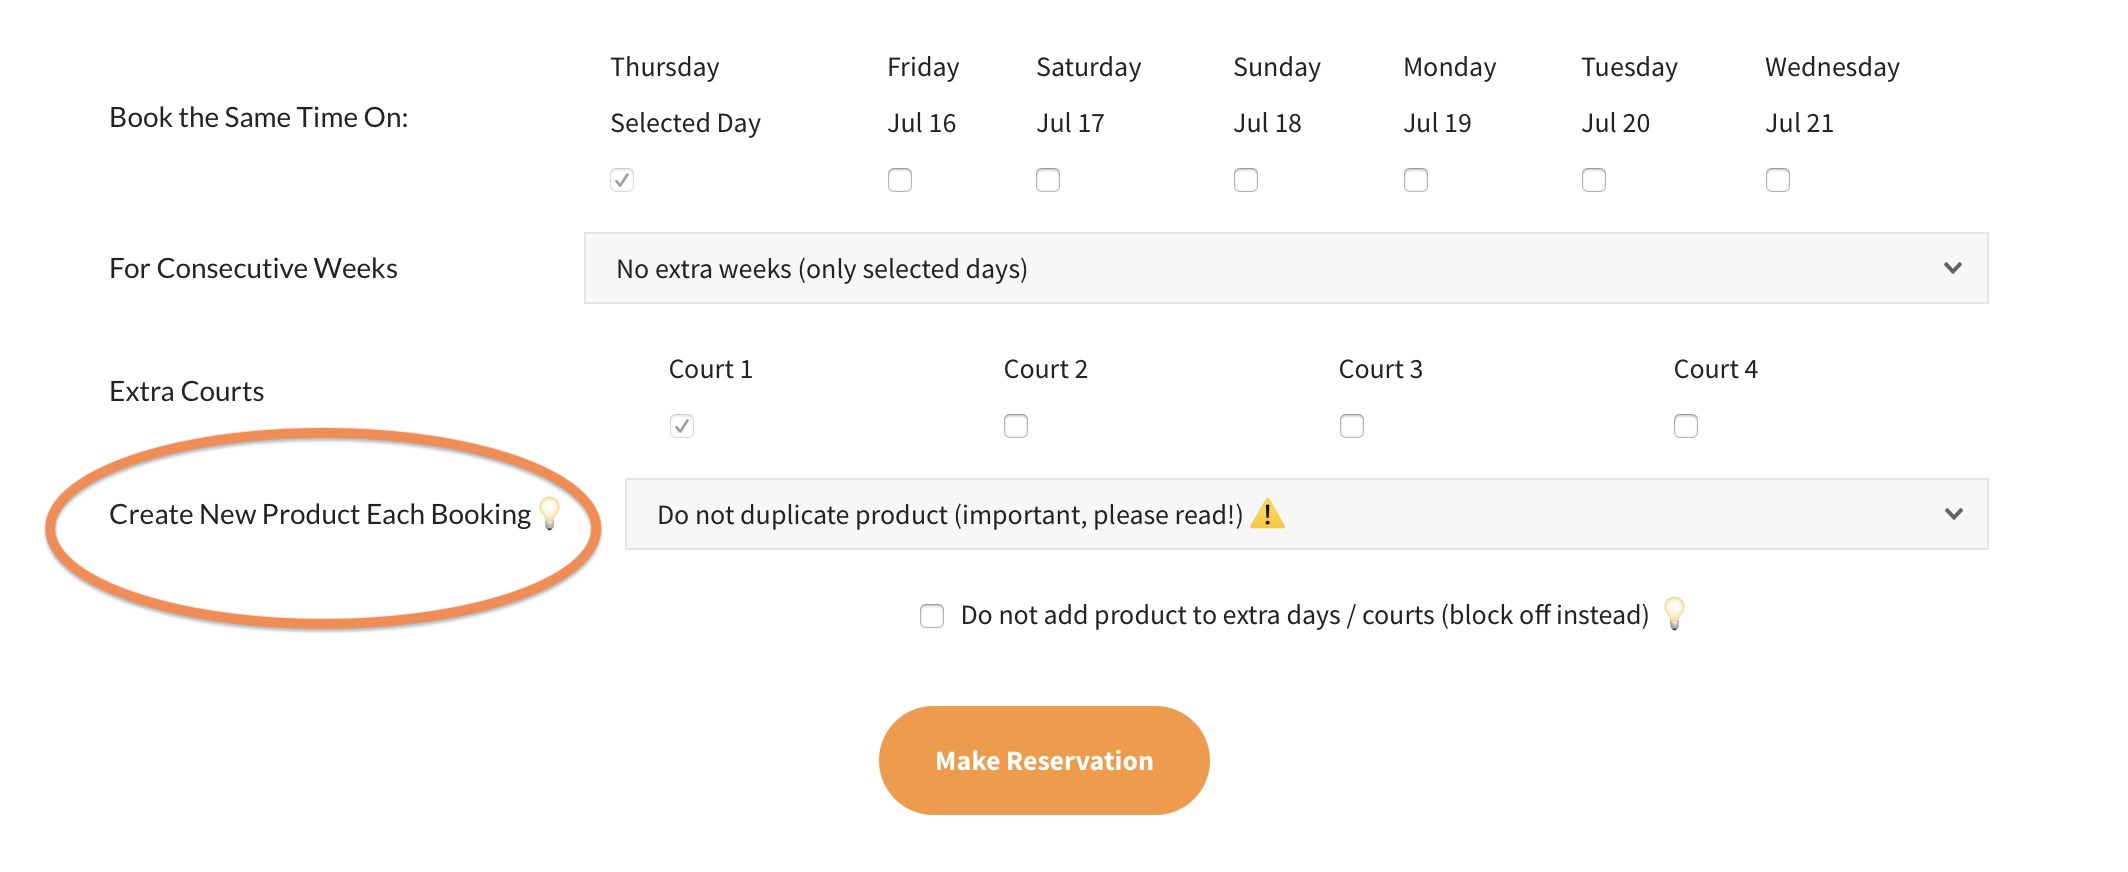The width and height of the screenshot is (2128, 872).
Task: Click the "Create New Product Each Booking" label
Action: 319,514
